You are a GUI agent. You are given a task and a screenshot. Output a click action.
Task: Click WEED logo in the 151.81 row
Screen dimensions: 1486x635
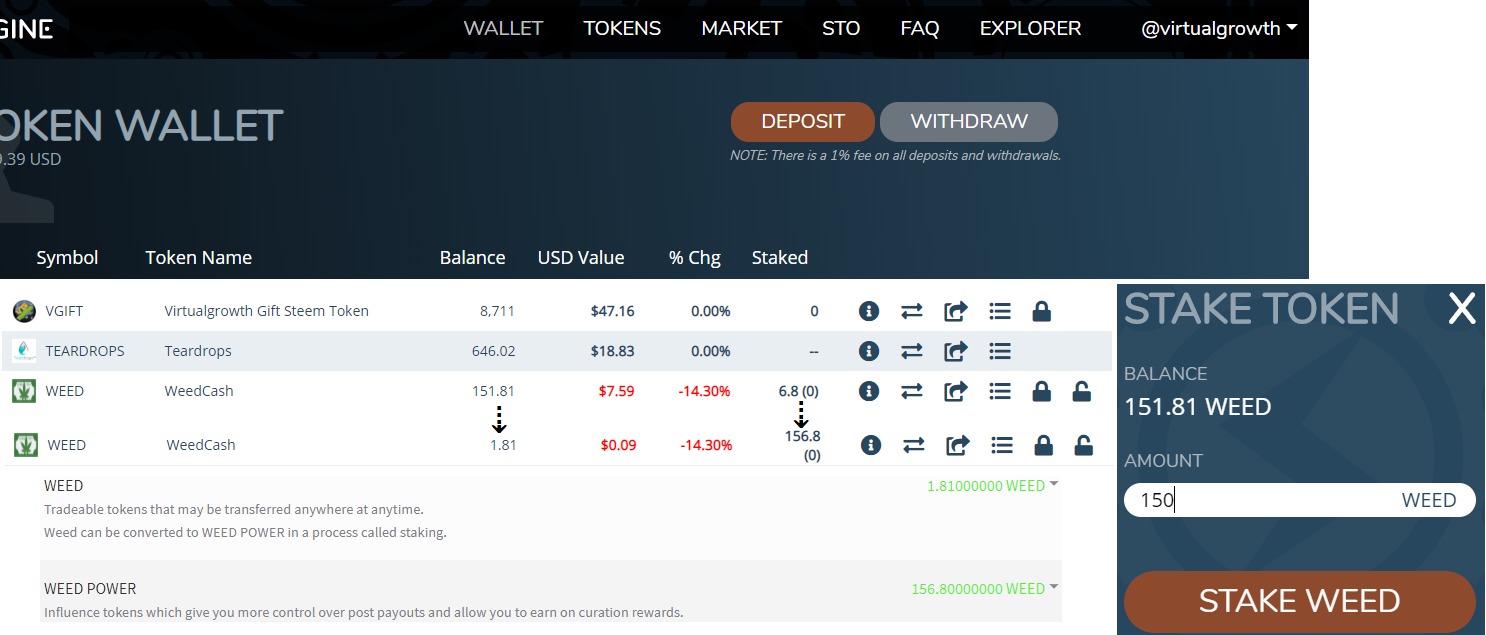(24, 391)
